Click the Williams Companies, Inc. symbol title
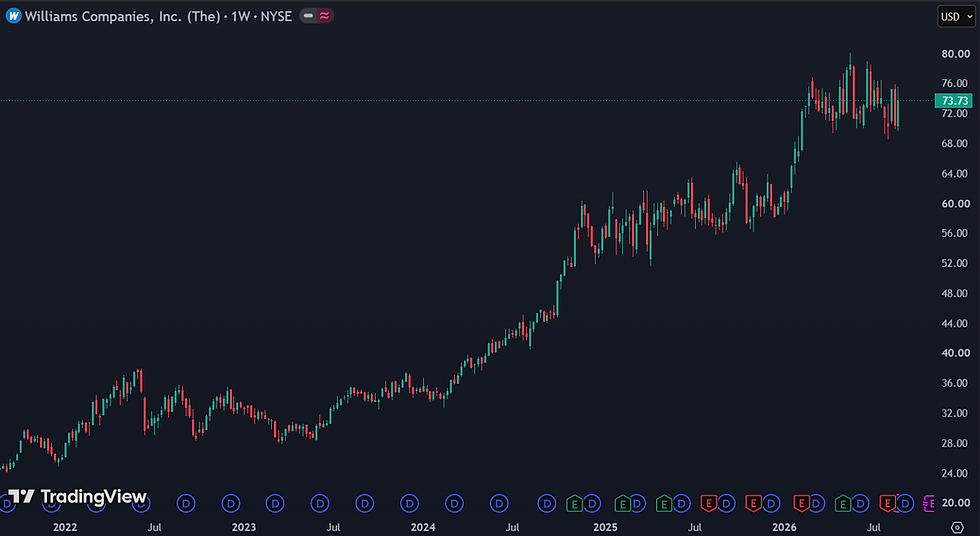980x536 pixels. coord(122,16)
